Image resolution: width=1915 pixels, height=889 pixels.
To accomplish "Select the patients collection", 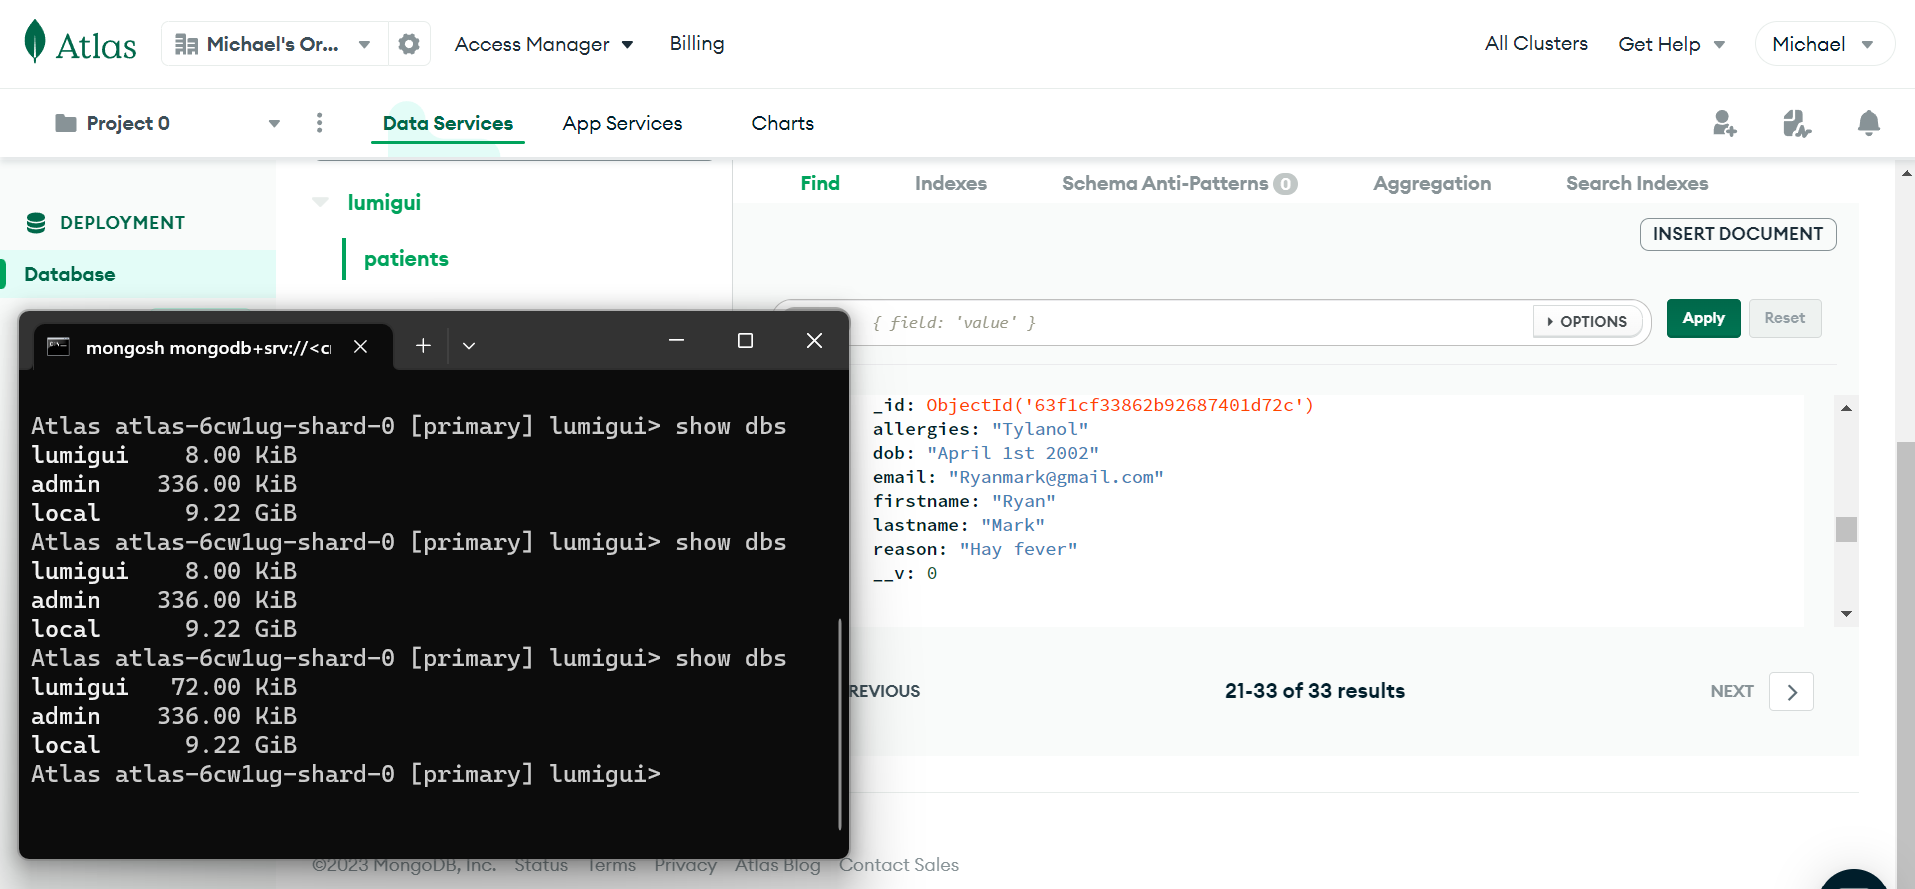I will click(406, 259).
